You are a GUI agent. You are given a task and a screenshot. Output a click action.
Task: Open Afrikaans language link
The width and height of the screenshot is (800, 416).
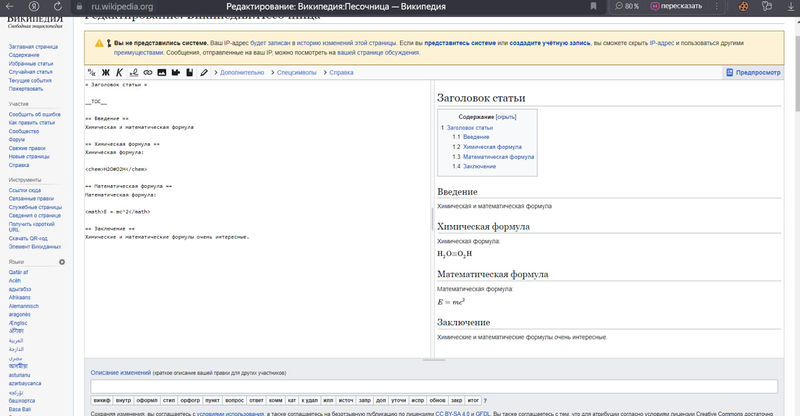point(19,298)
